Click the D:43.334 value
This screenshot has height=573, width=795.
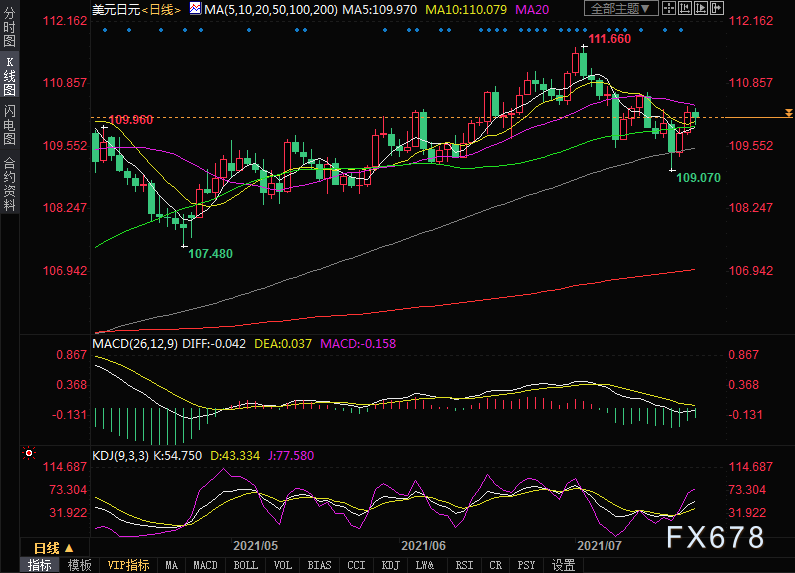(x=235, y=456)
